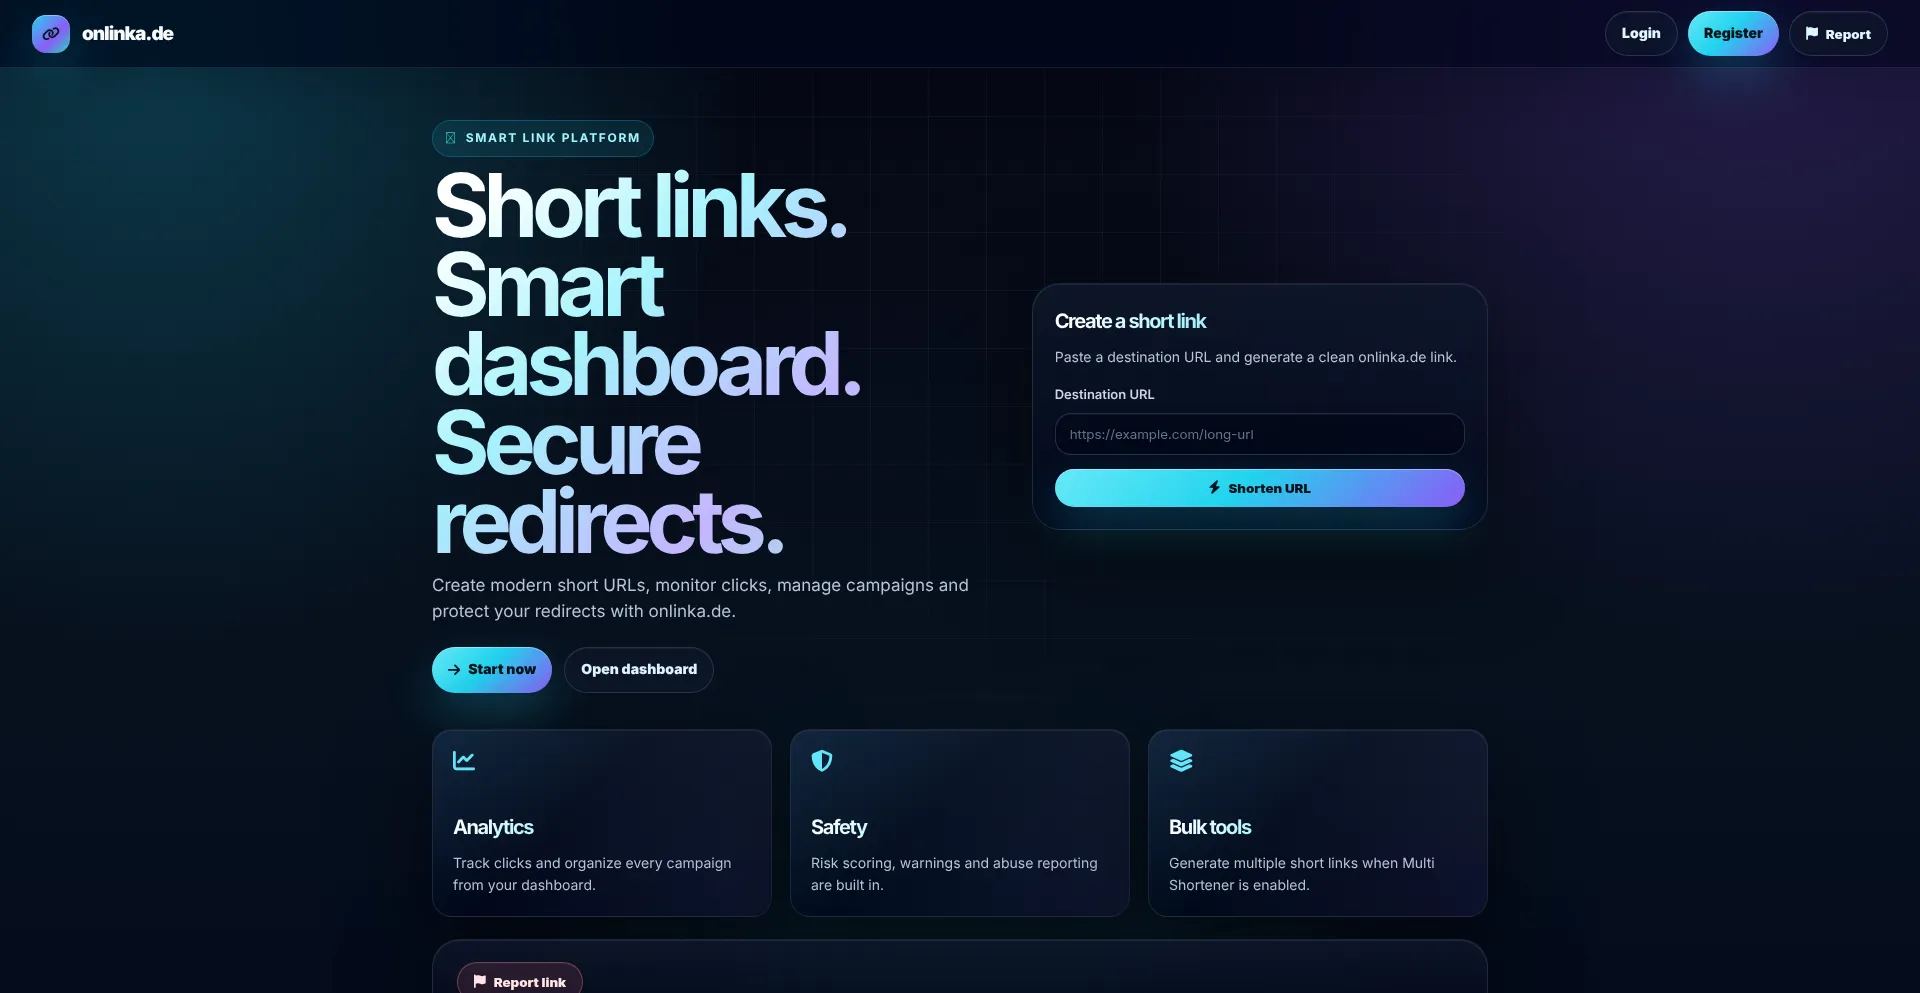
Task: Select the Safety card heading
Action: click(839, 827)
